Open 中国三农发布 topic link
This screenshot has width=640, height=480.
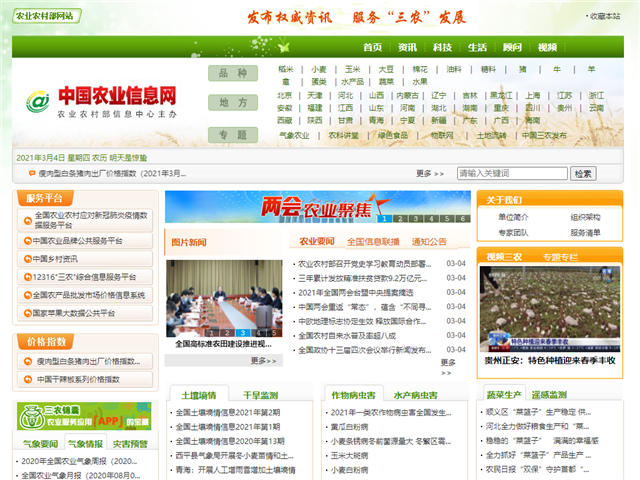[544, 136]
